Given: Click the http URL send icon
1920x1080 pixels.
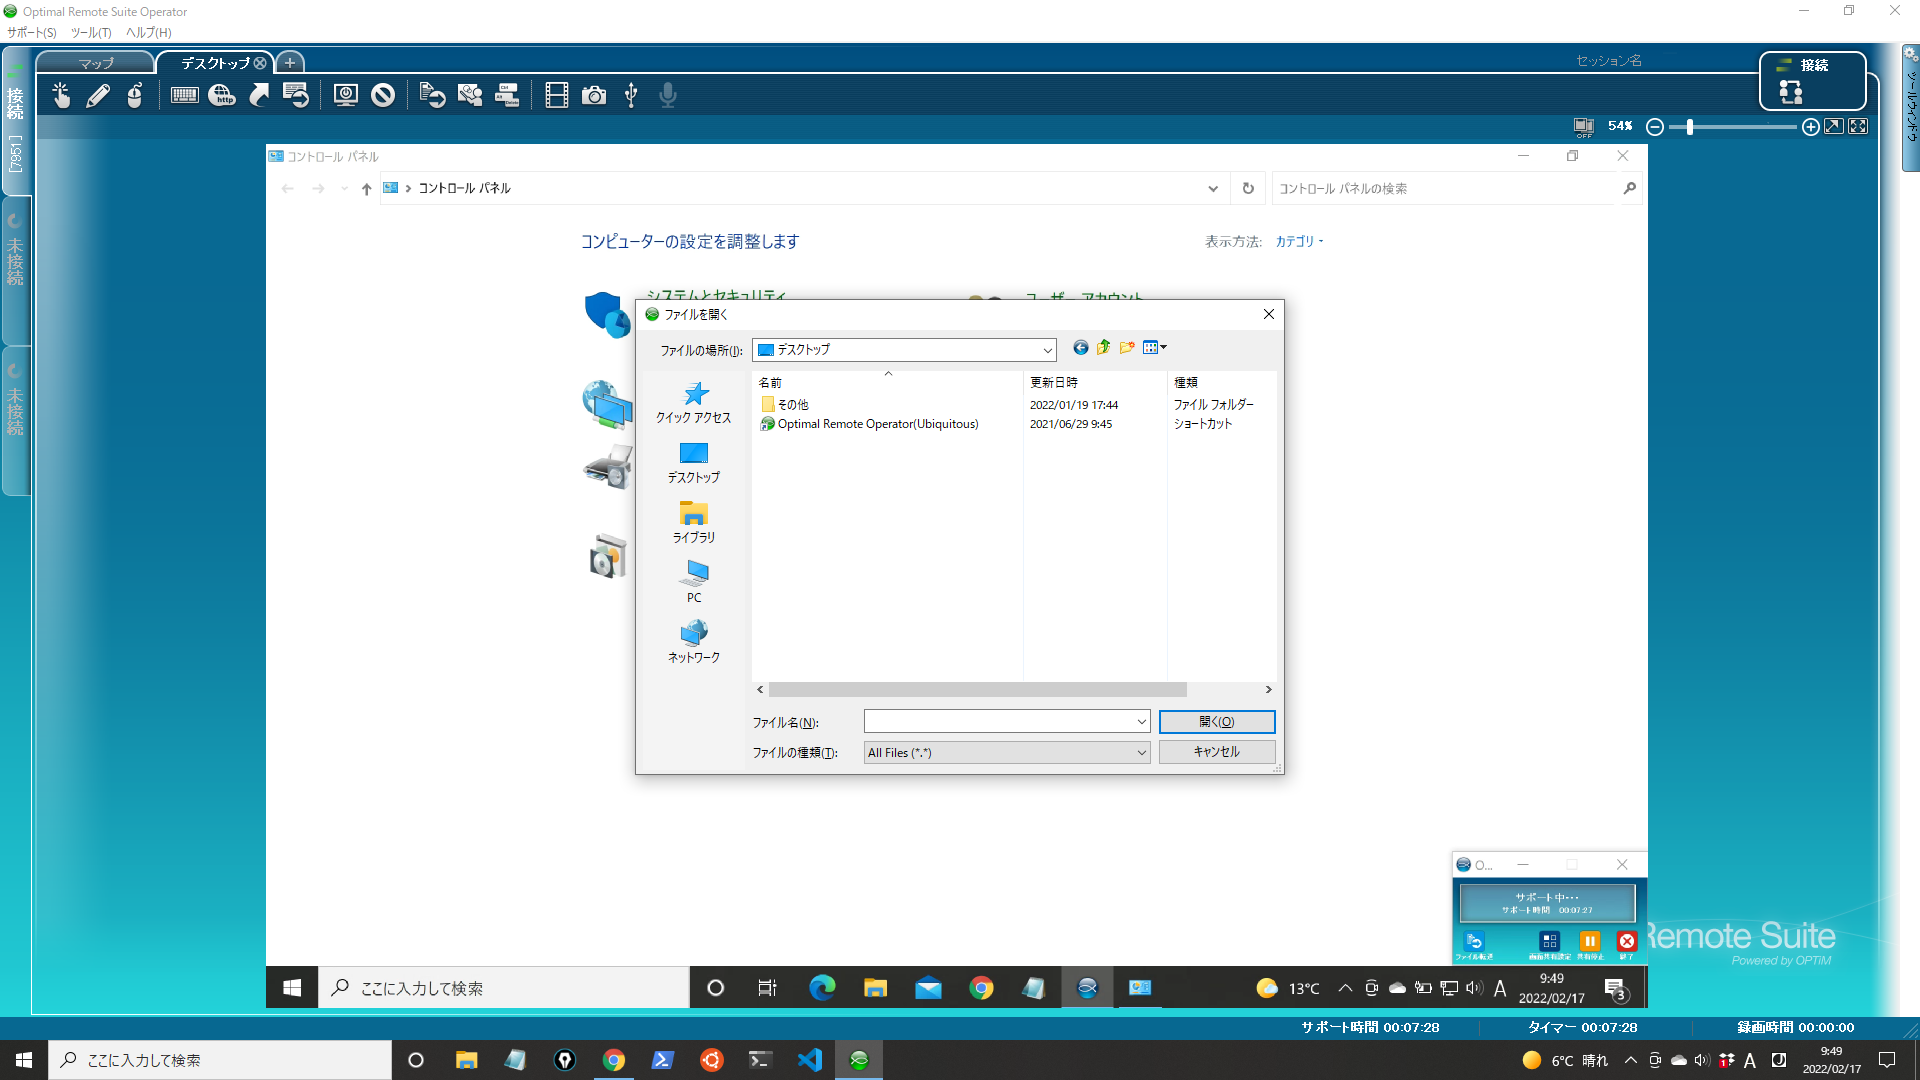Looking at the screenshot, I should (222, 95).
